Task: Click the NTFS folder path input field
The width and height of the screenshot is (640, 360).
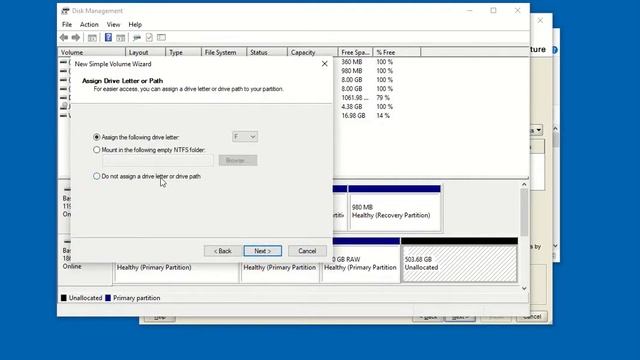Action: tap(158, 160)
